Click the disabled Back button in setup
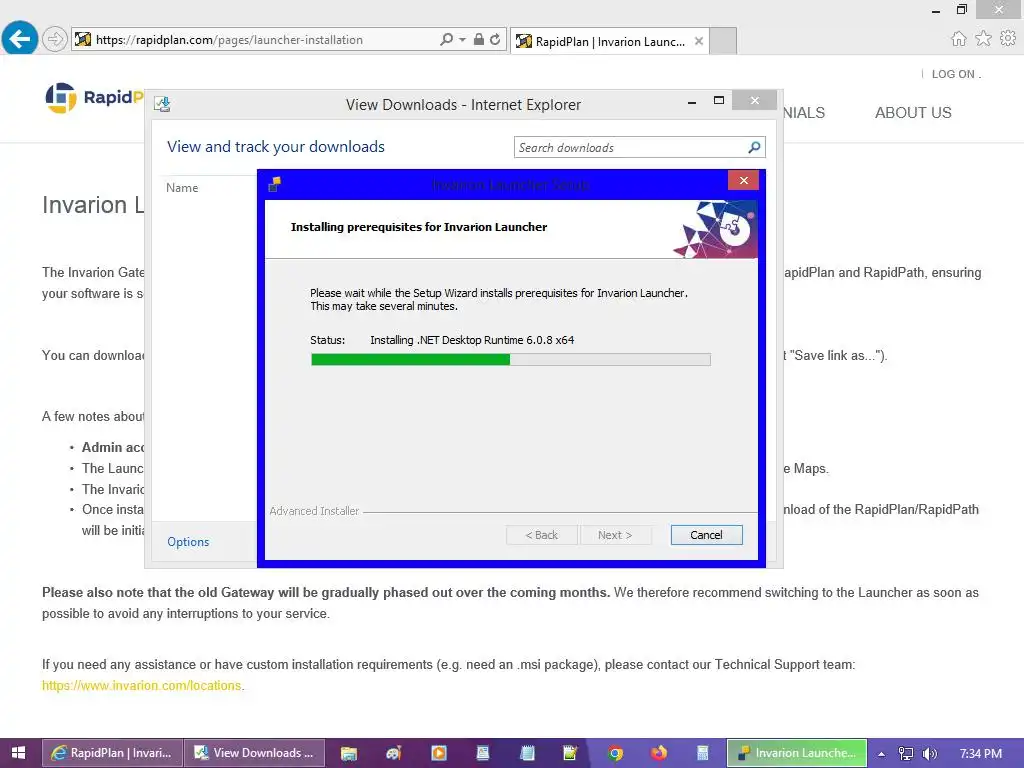This screenshot has height=768, width=1024. point(541,535)
